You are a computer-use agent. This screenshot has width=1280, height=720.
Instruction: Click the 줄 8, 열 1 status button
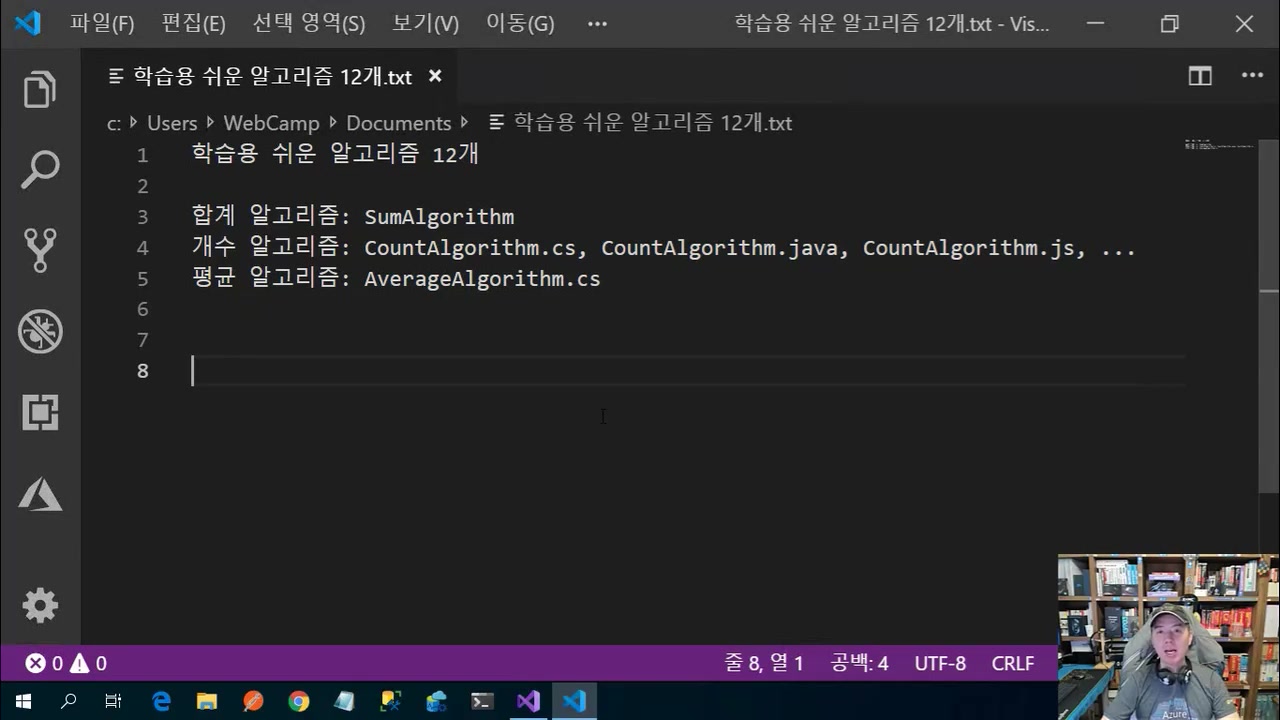click(x=764, y=663)
